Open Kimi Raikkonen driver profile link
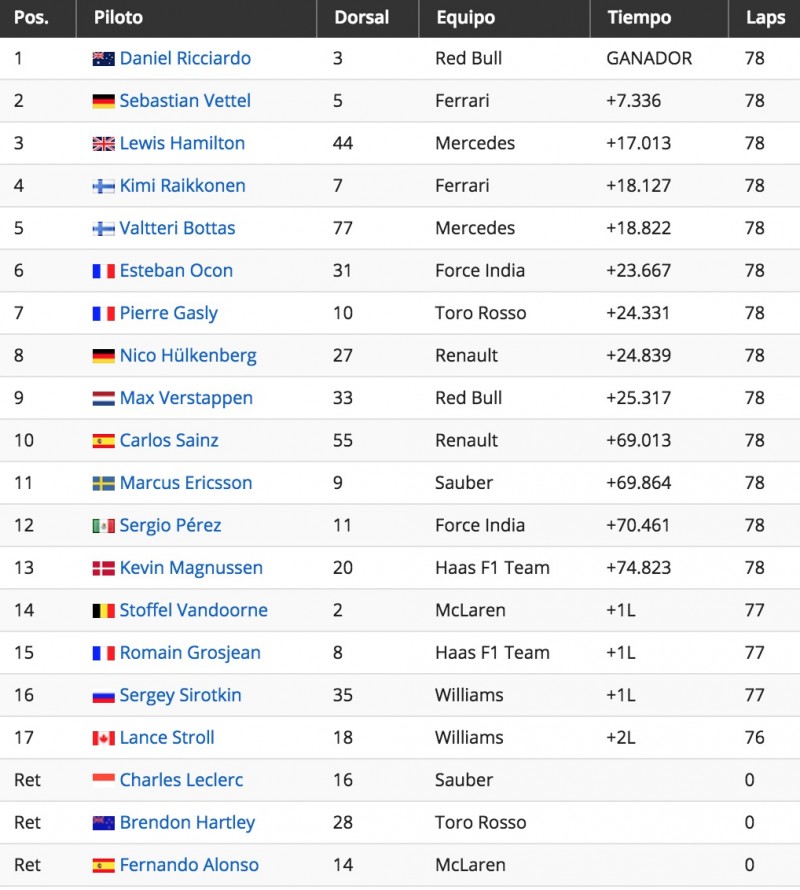800x890 pixels. point(182,186)
